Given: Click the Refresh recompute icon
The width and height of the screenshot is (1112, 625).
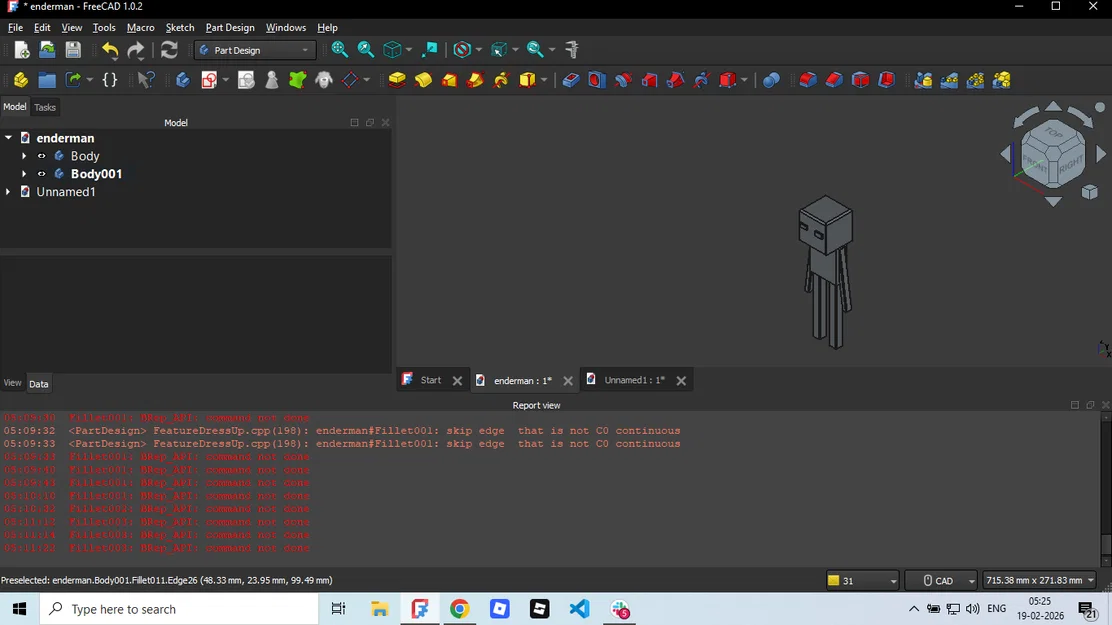Looking at the screenshot, I should tap(169, 50).
